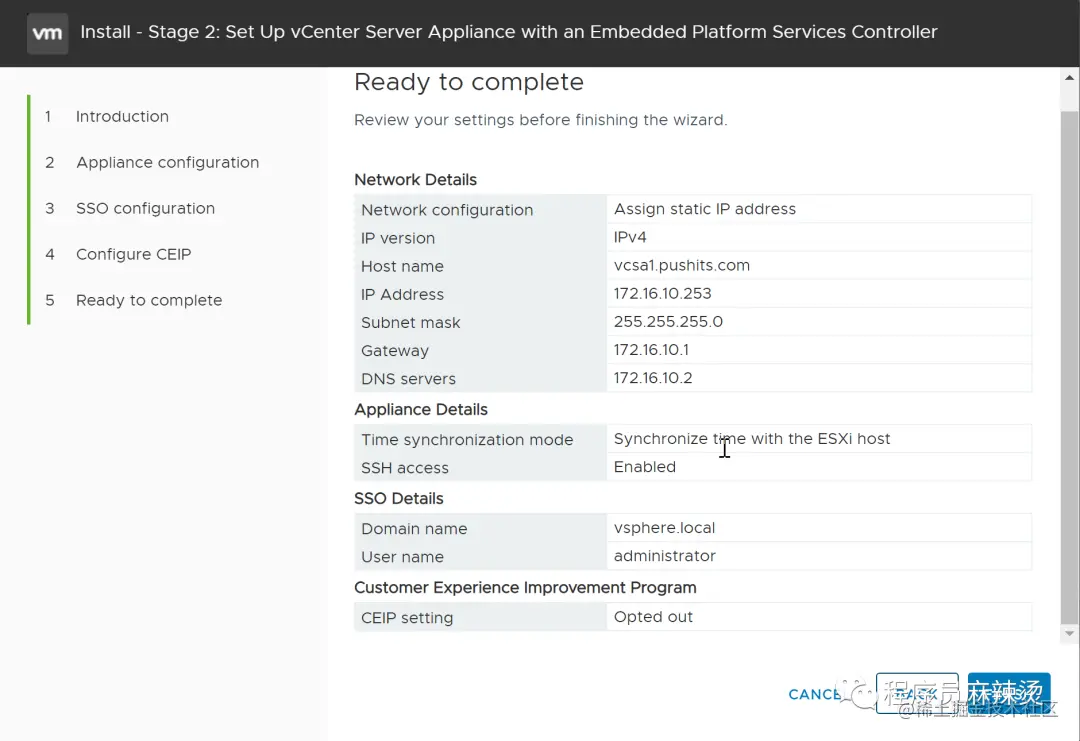Go to step 1 Introduction
1080x741 pixels.
[122, 116]
